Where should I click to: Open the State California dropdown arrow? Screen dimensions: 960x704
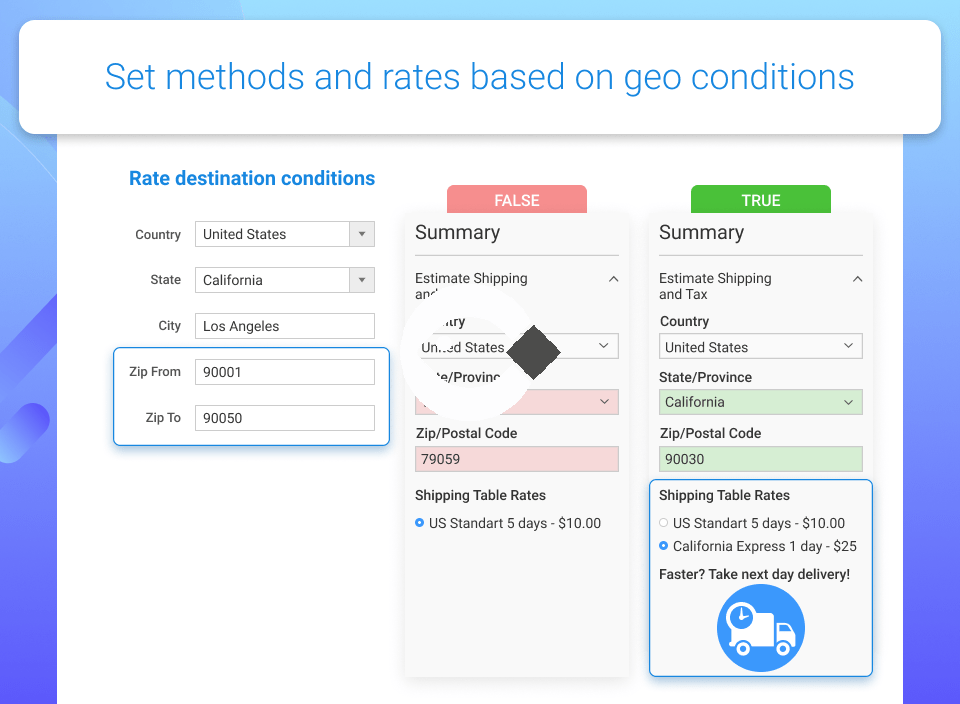[x=362, y=280]
